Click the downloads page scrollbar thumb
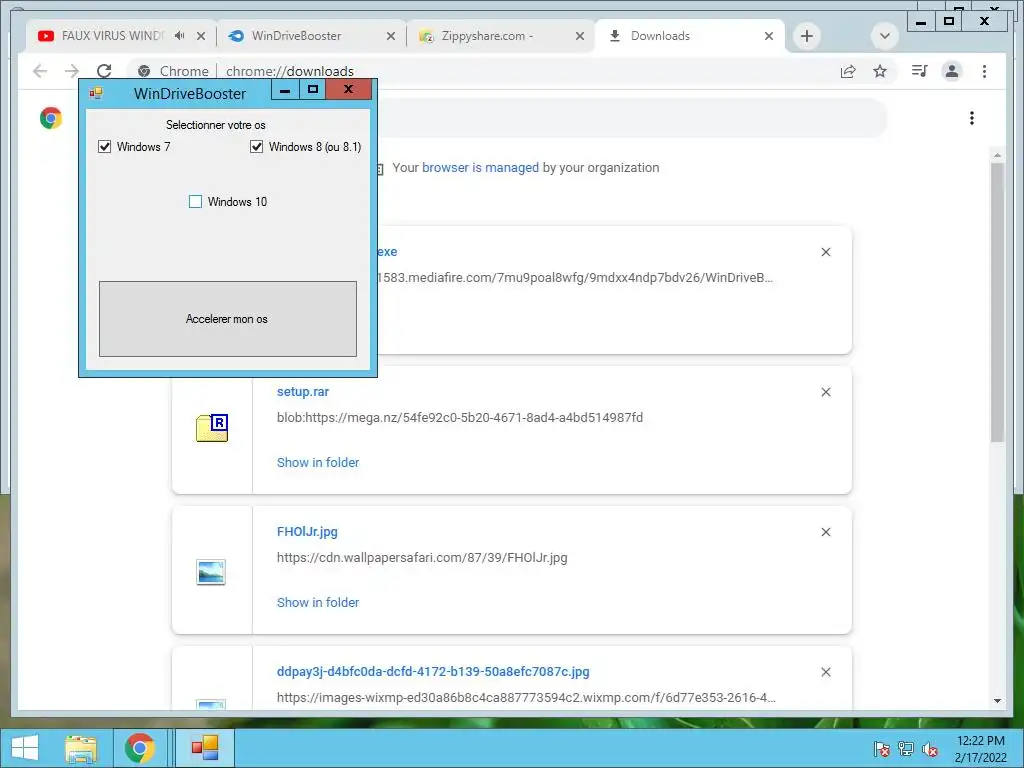 (x=997, y=302)
